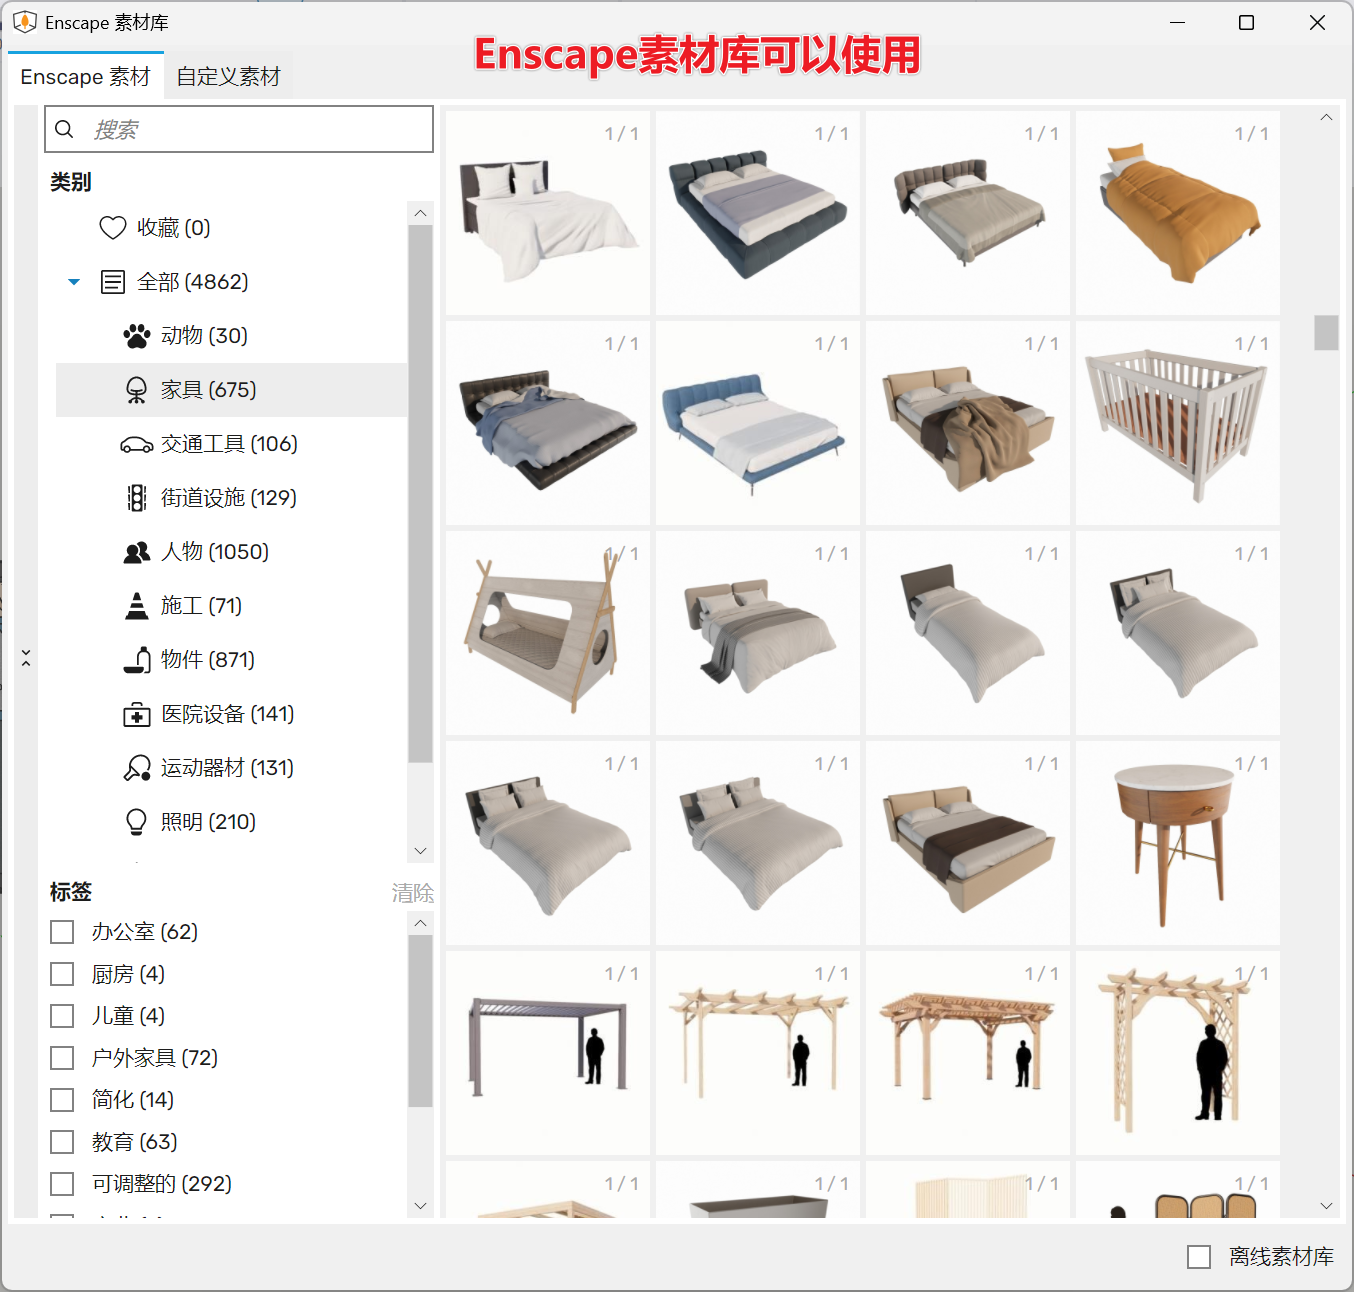Screen dimensions: 1354x1292
Task: Click the category list scroll-up arrow
Action: coord(420,213)
